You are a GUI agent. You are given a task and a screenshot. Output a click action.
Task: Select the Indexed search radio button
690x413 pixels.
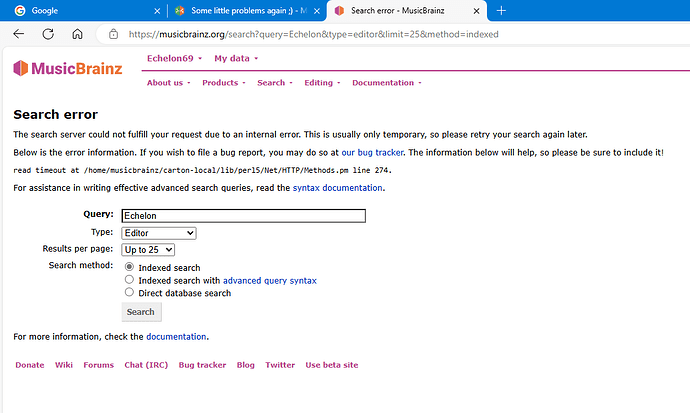(129, 267)
